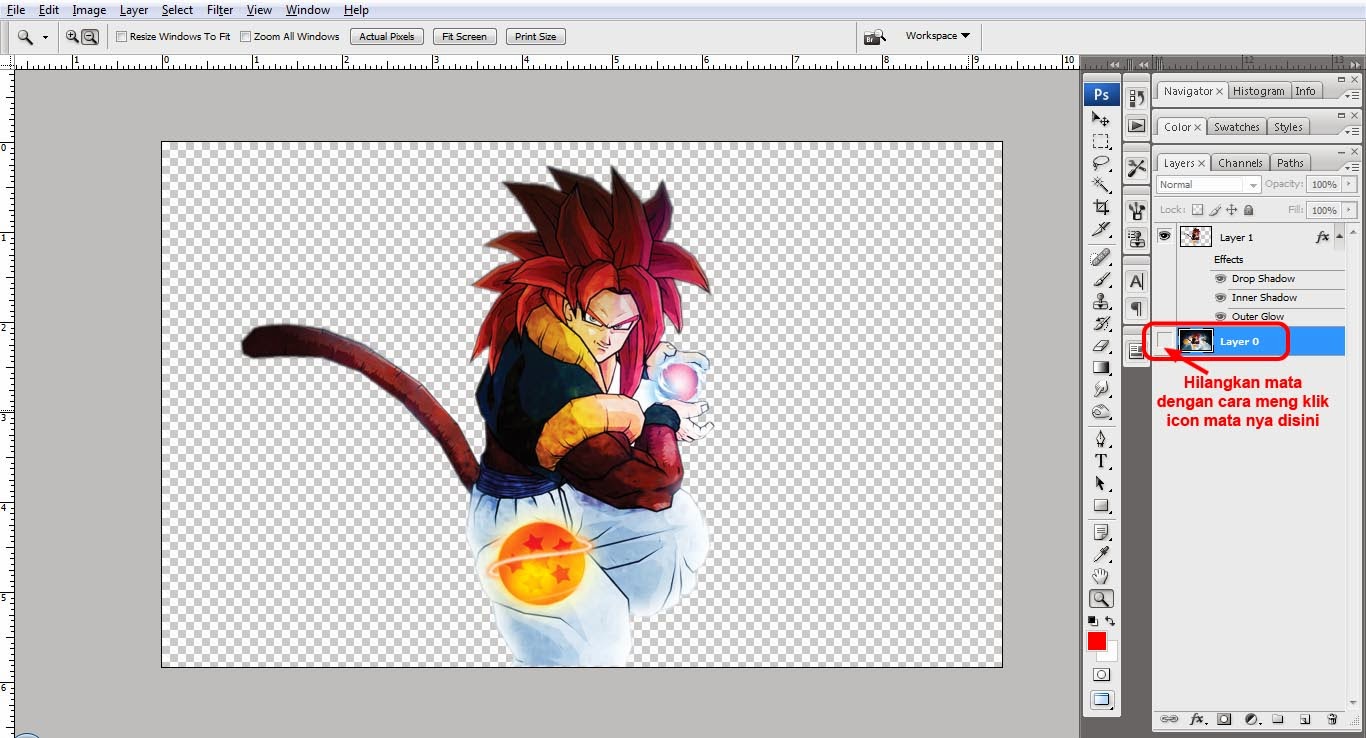Add a layer mask
Screen dimensions: 1366x738
click(x=1224, y=719)
